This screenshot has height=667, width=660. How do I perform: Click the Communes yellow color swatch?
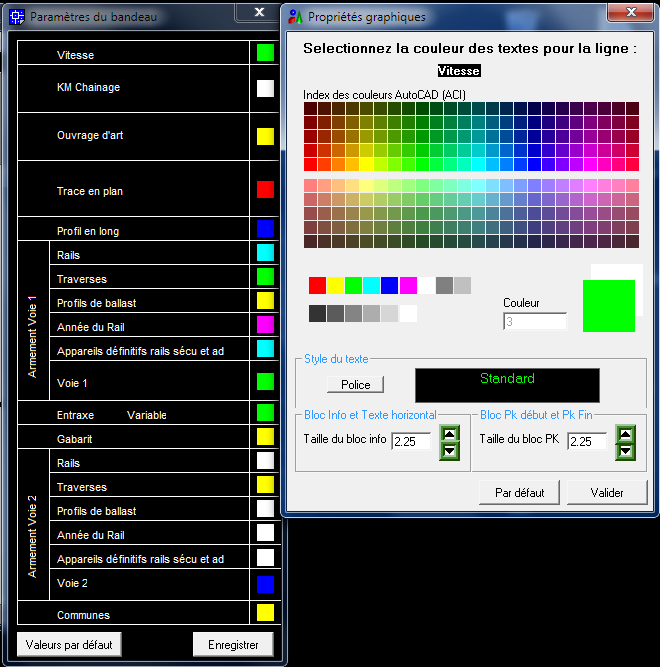(x=265, y=613)
